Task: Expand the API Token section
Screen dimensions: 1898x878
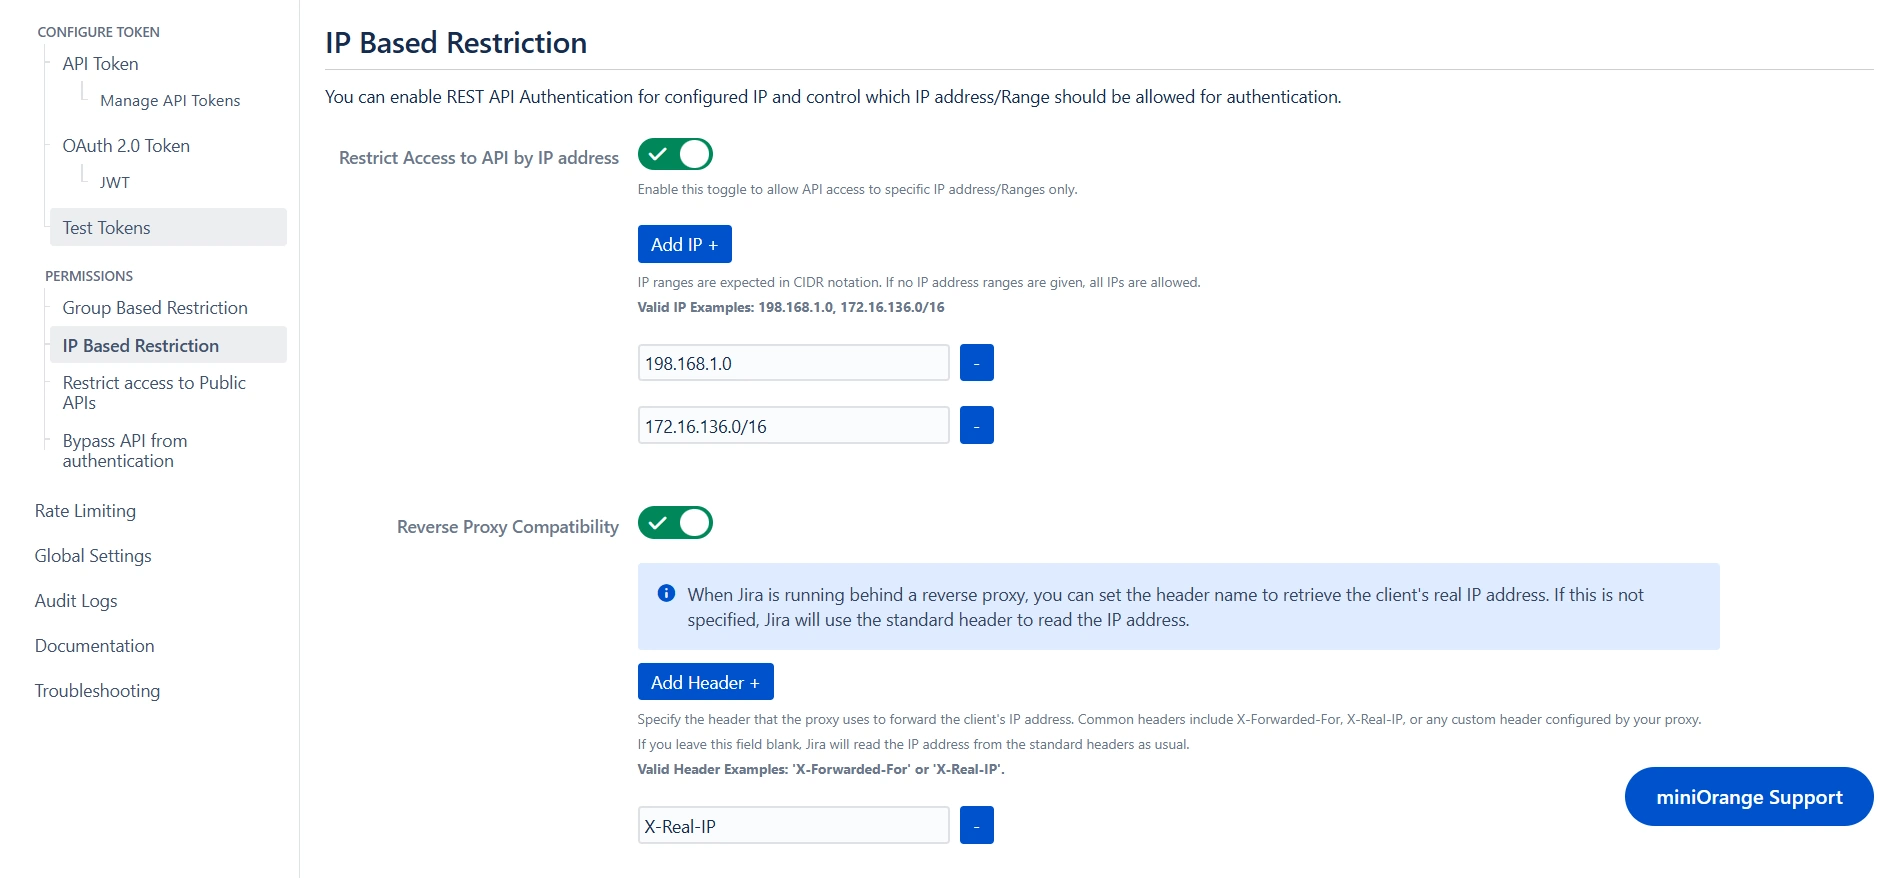Action: [99, 63]
